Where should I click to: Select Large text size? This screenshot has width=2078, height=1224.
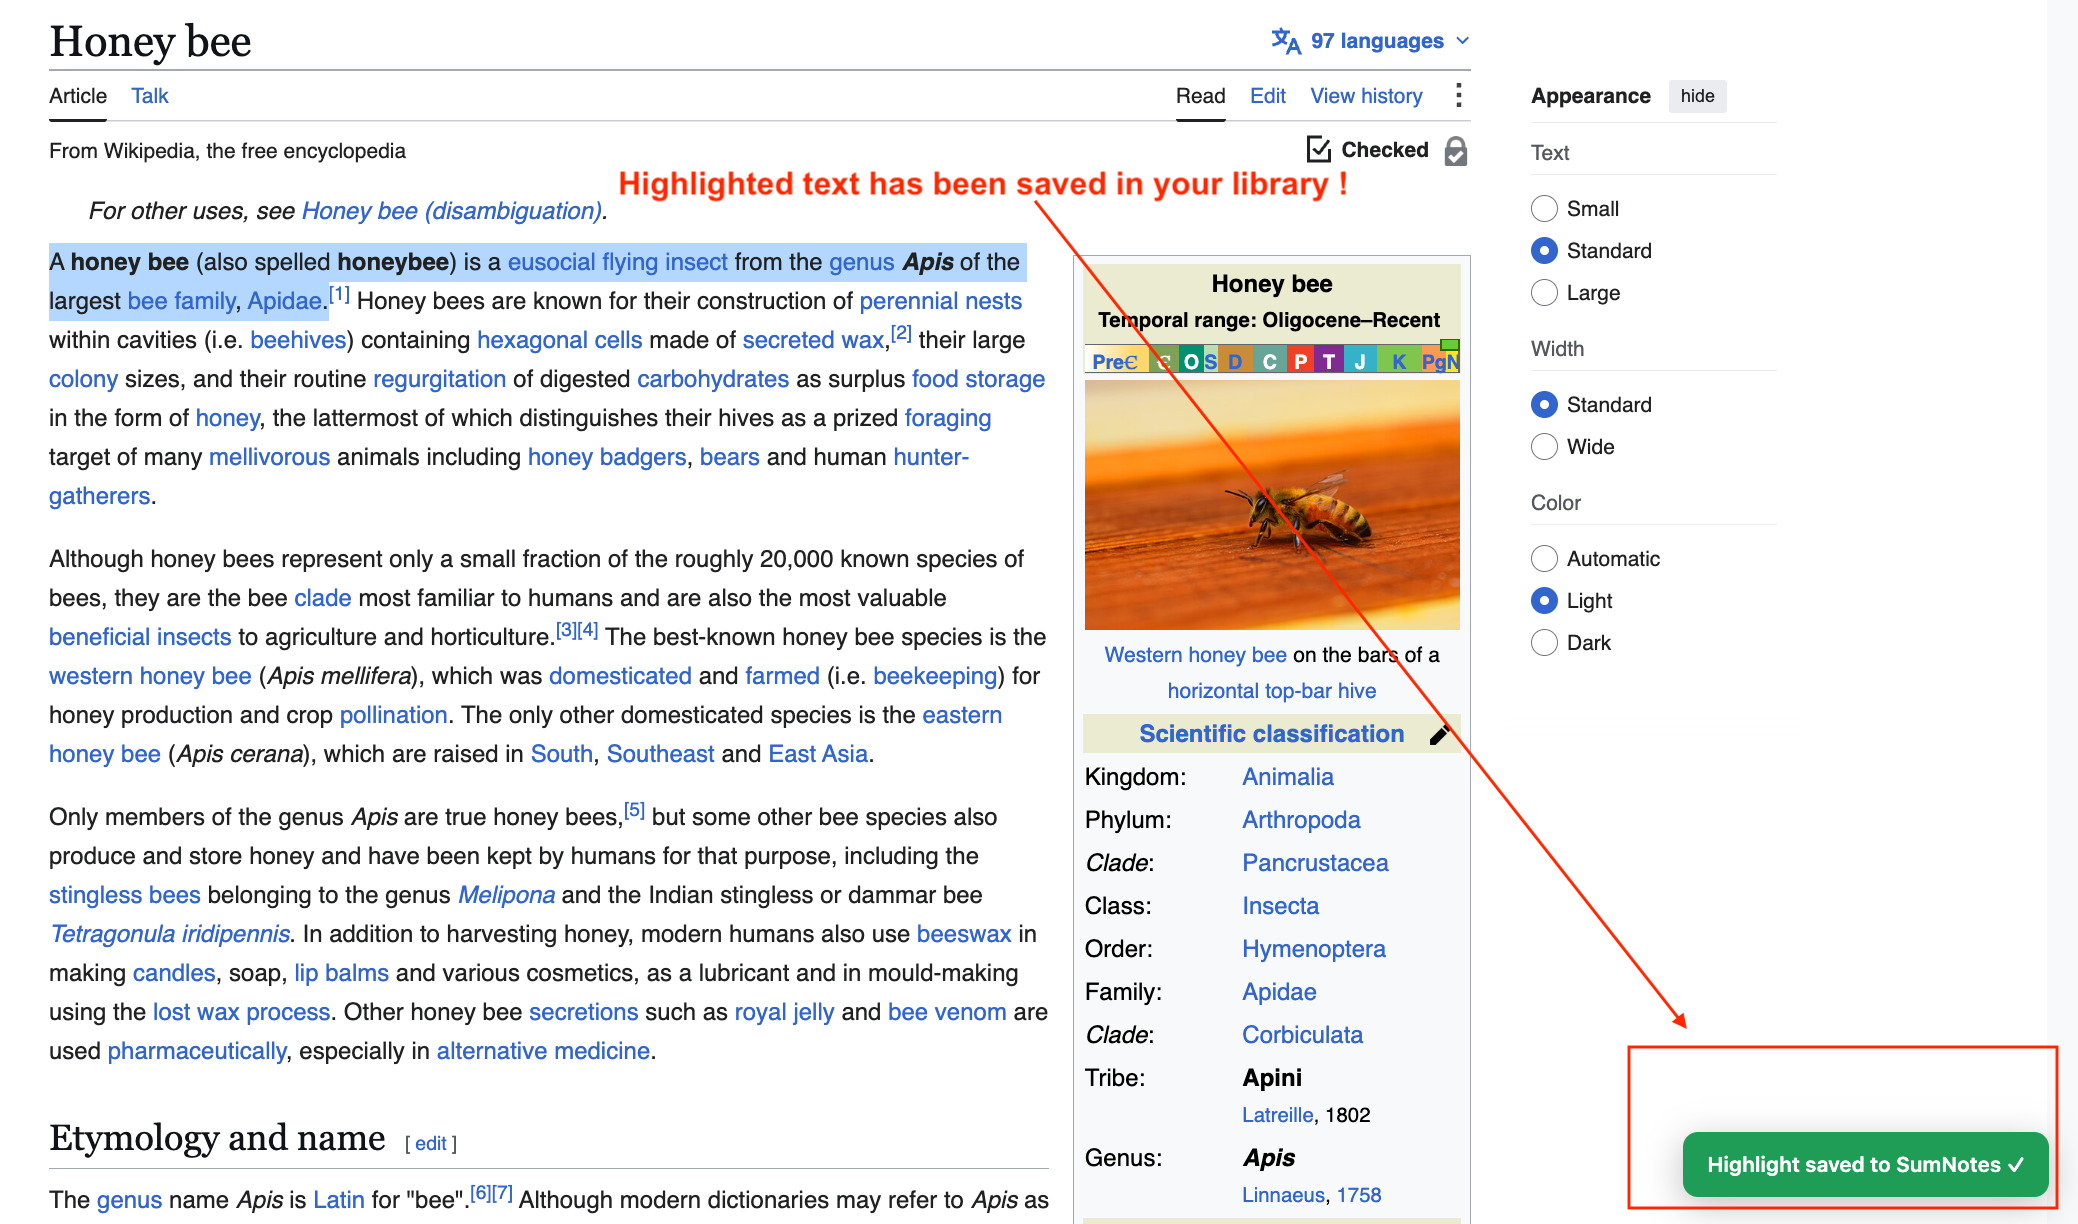[x=1544, y=292]
